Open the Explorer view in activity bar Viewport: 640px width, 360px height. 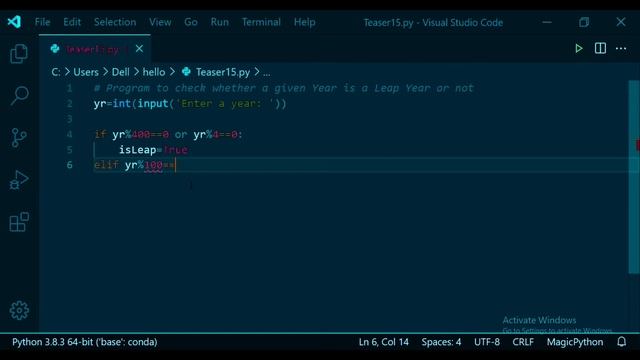[x=19, y=53]
